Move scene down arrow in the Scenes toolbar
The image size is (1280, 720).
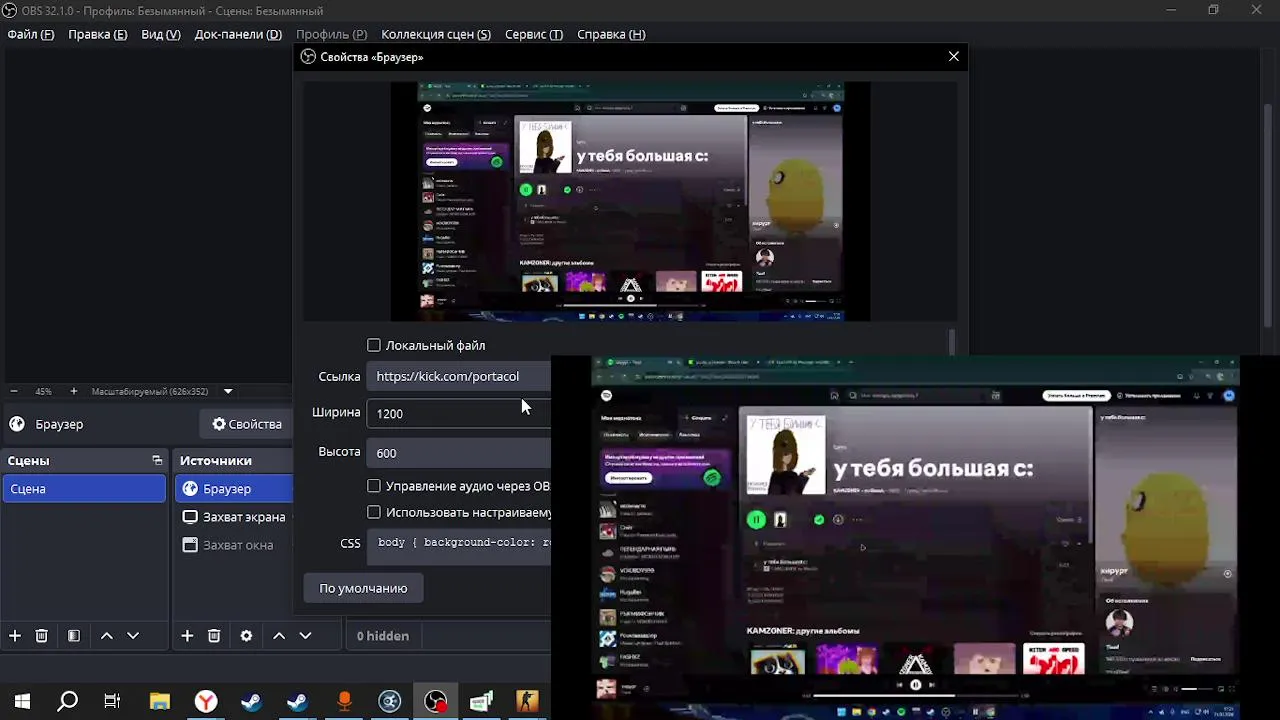point(132,636)
